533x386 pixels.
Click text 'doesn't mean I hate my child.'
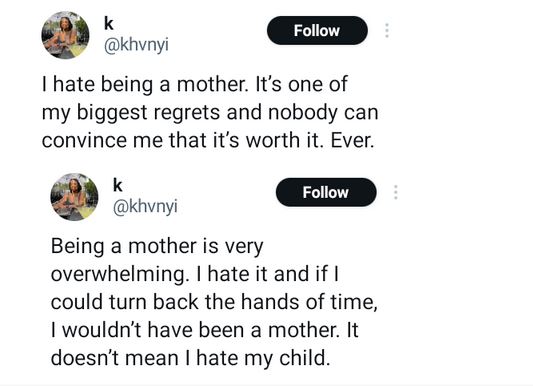pos(190,358)
